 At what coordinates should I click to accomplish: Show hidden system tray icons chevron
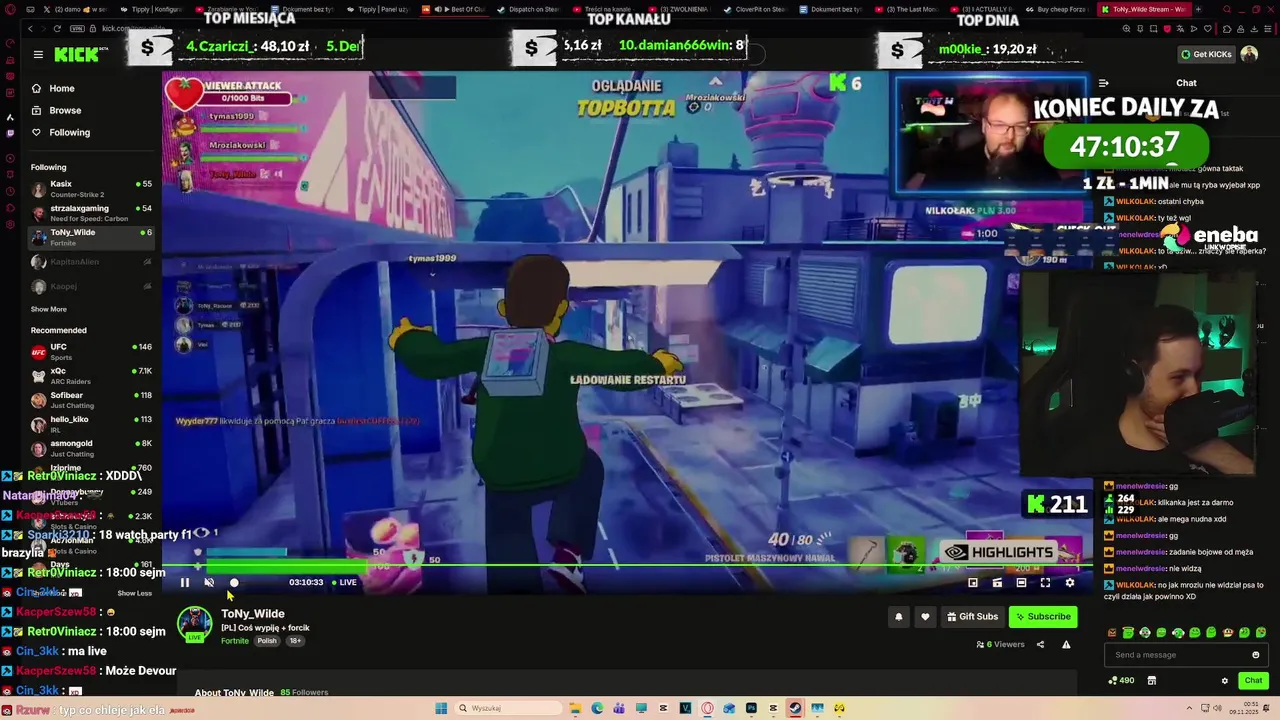pyautogui.click(x=1189, y=708)
